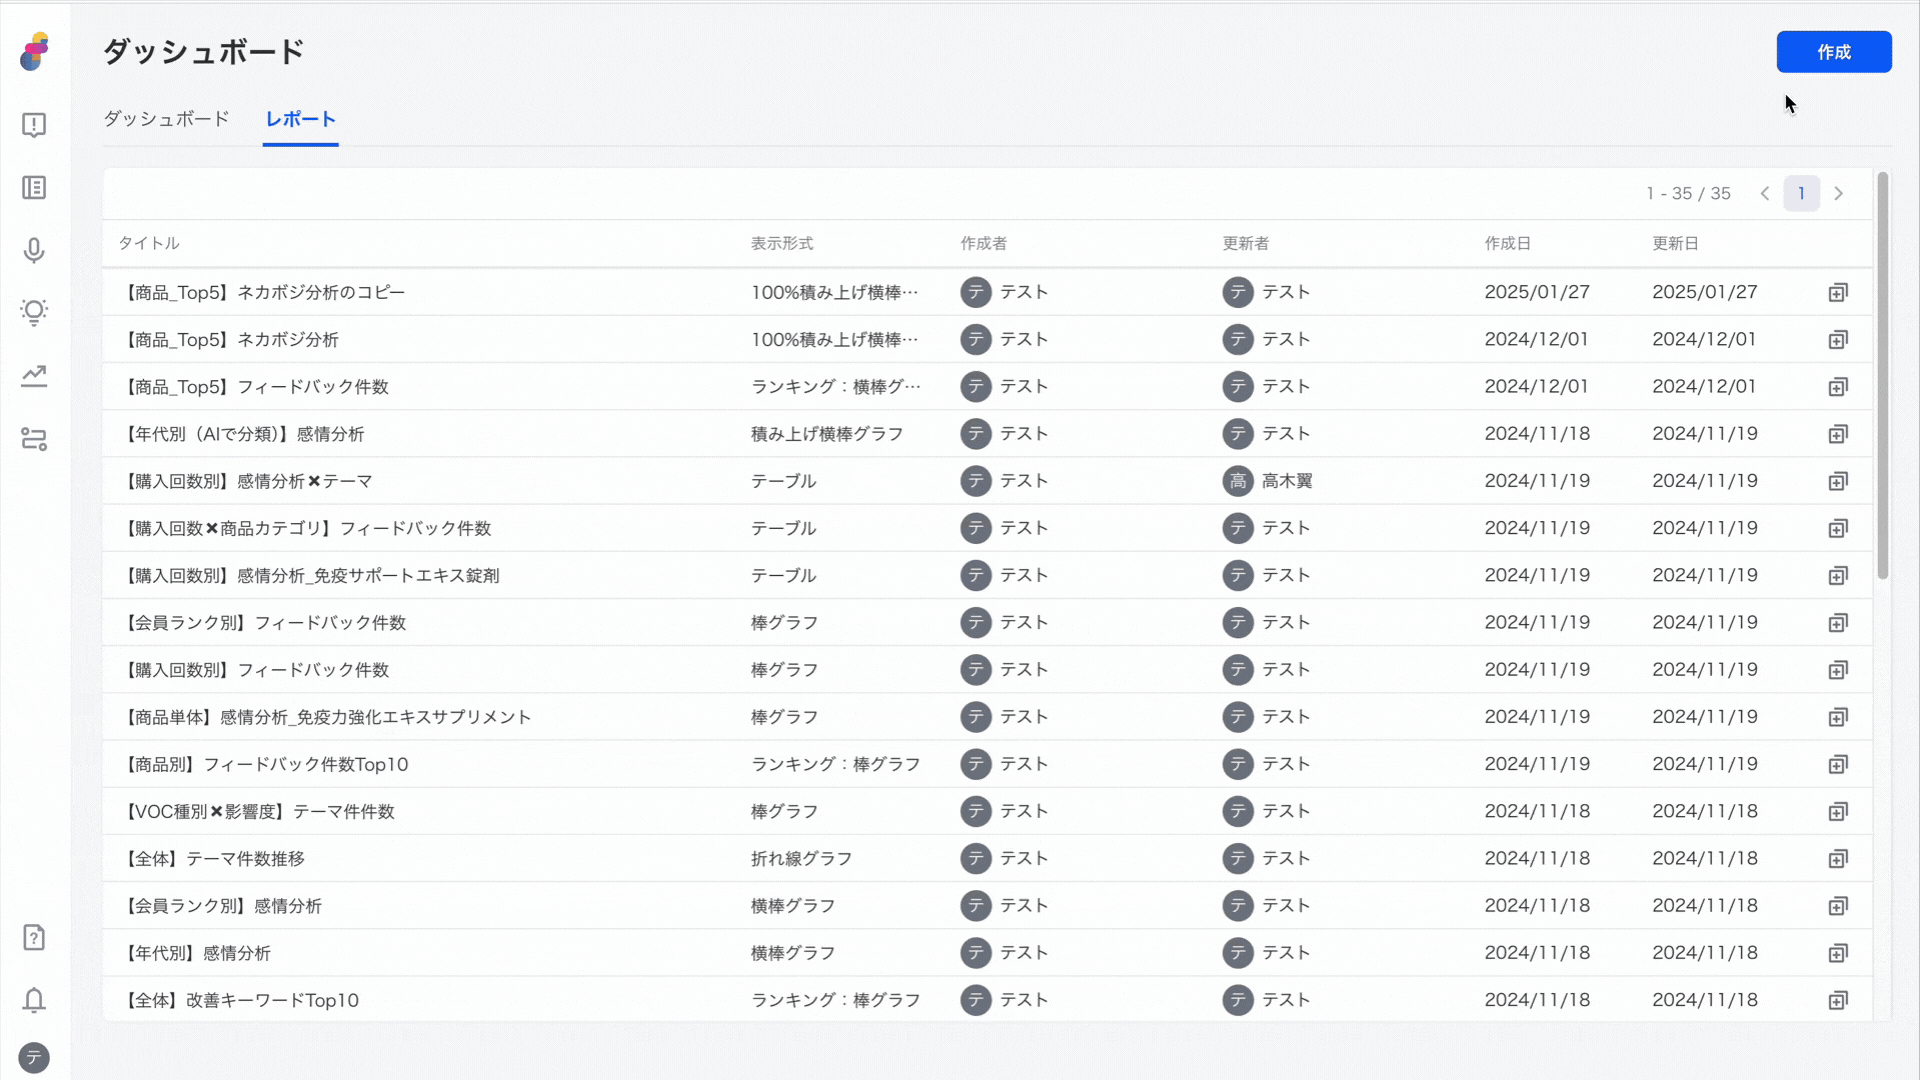Screen dimensions: 1920x1080
Task: Duplicate the 【商品_Top5】ネガポジ分析のコピー report
Action: tap(1838, 293)
